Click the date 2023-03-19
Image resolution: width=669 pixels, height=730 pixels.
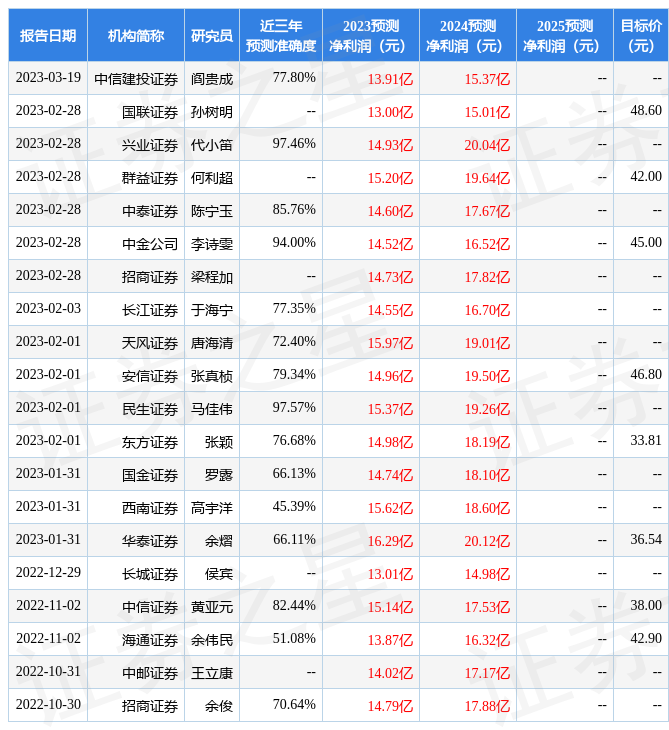tap(48, 77)
